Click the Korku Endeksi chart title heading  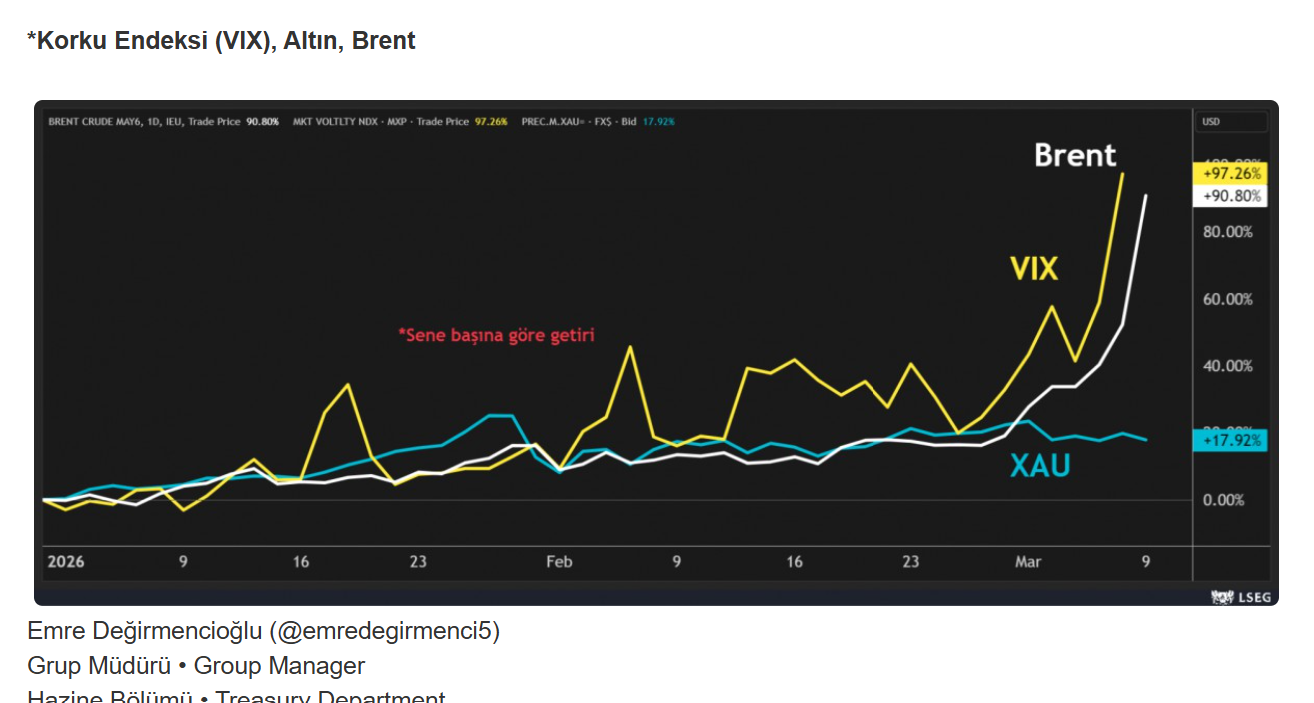click(221, 41)
